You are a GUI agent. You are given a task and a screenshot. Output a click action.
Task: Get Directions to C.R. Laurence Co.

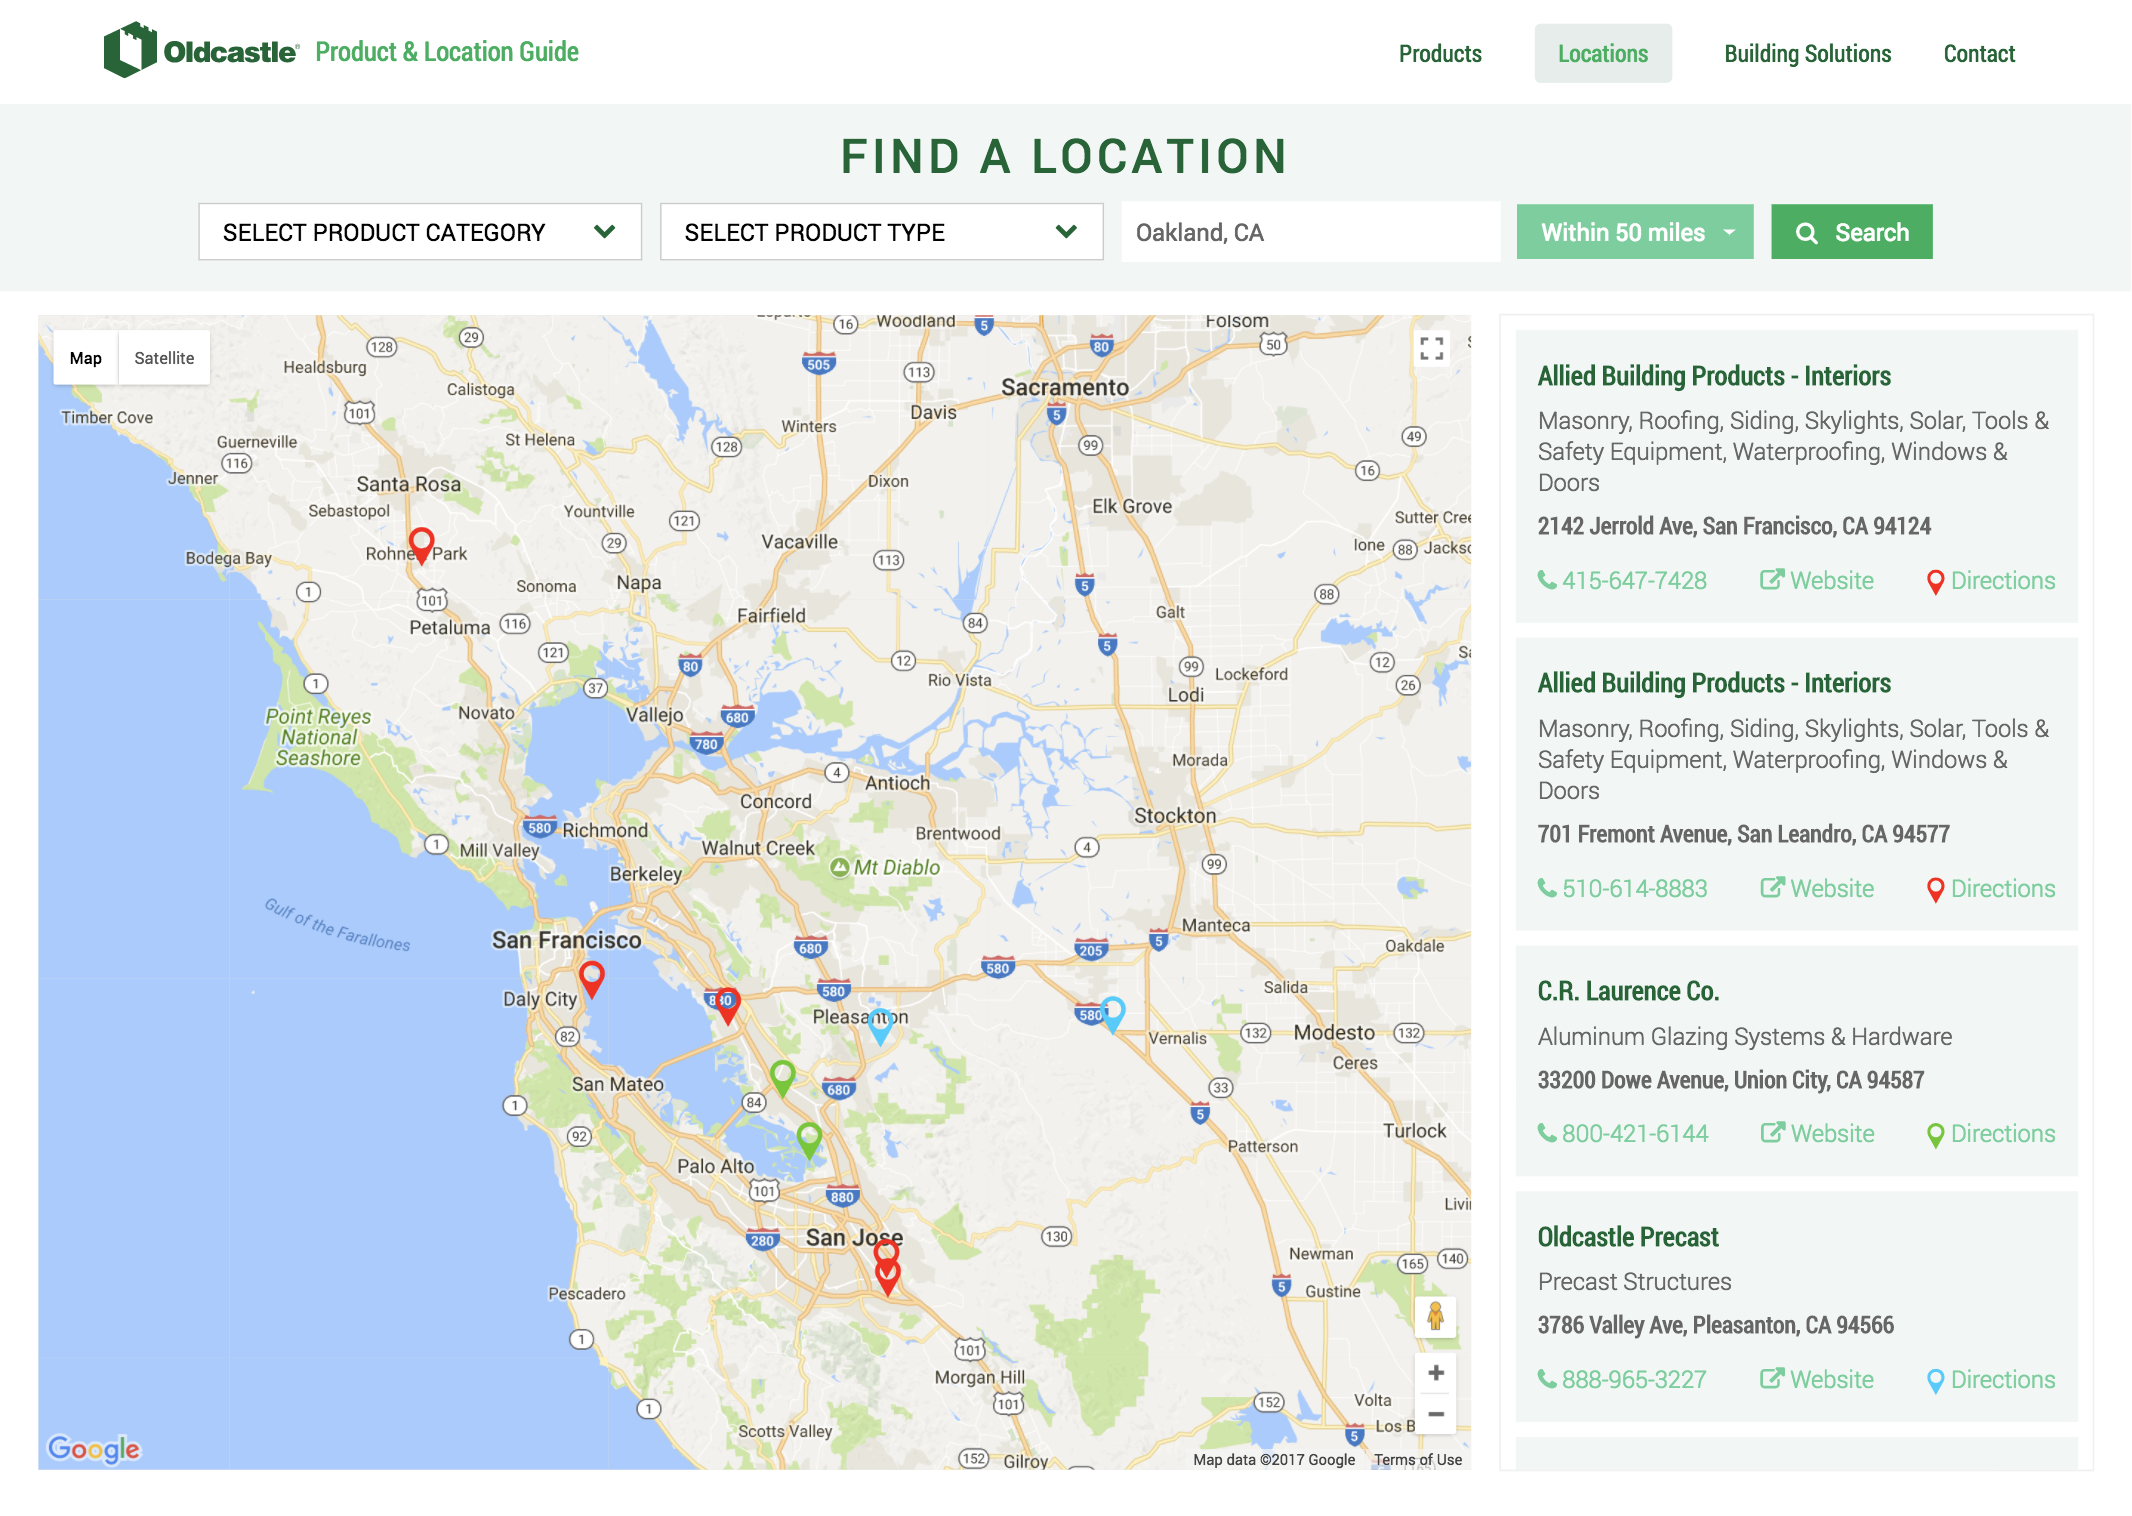(1991, 1134)
